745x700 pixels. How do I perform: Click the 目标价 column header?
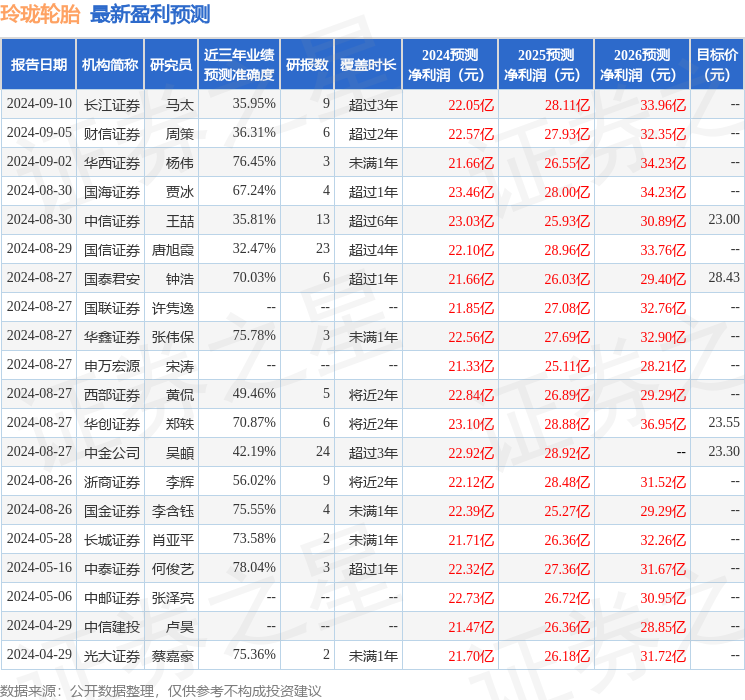coord(717,65)
